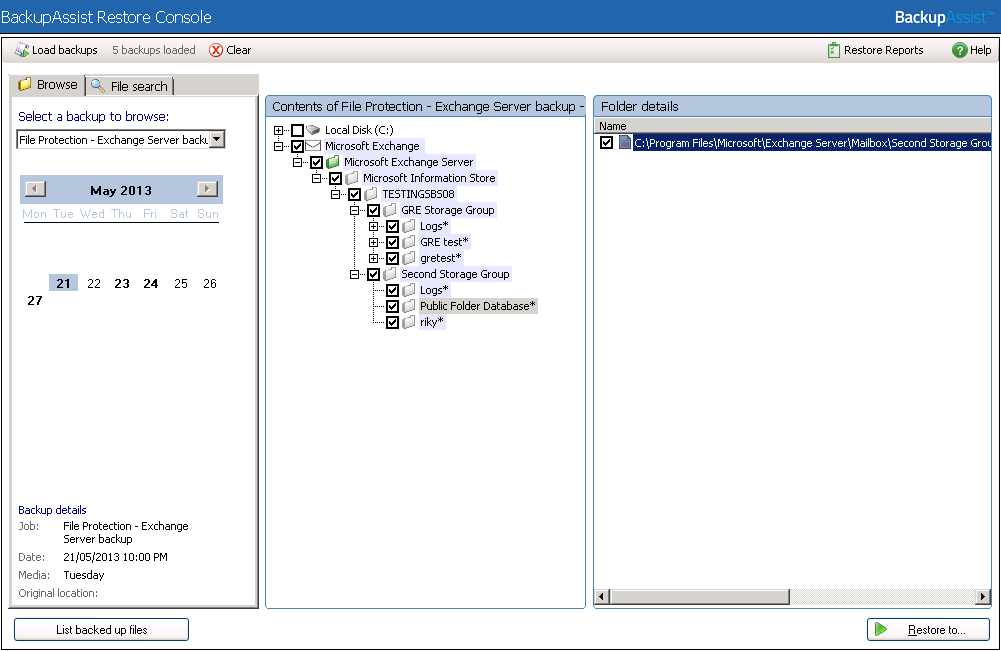Click the GRE test* folder icon
The width and height of the screenshot is (1001, 651).
[409, 242]
